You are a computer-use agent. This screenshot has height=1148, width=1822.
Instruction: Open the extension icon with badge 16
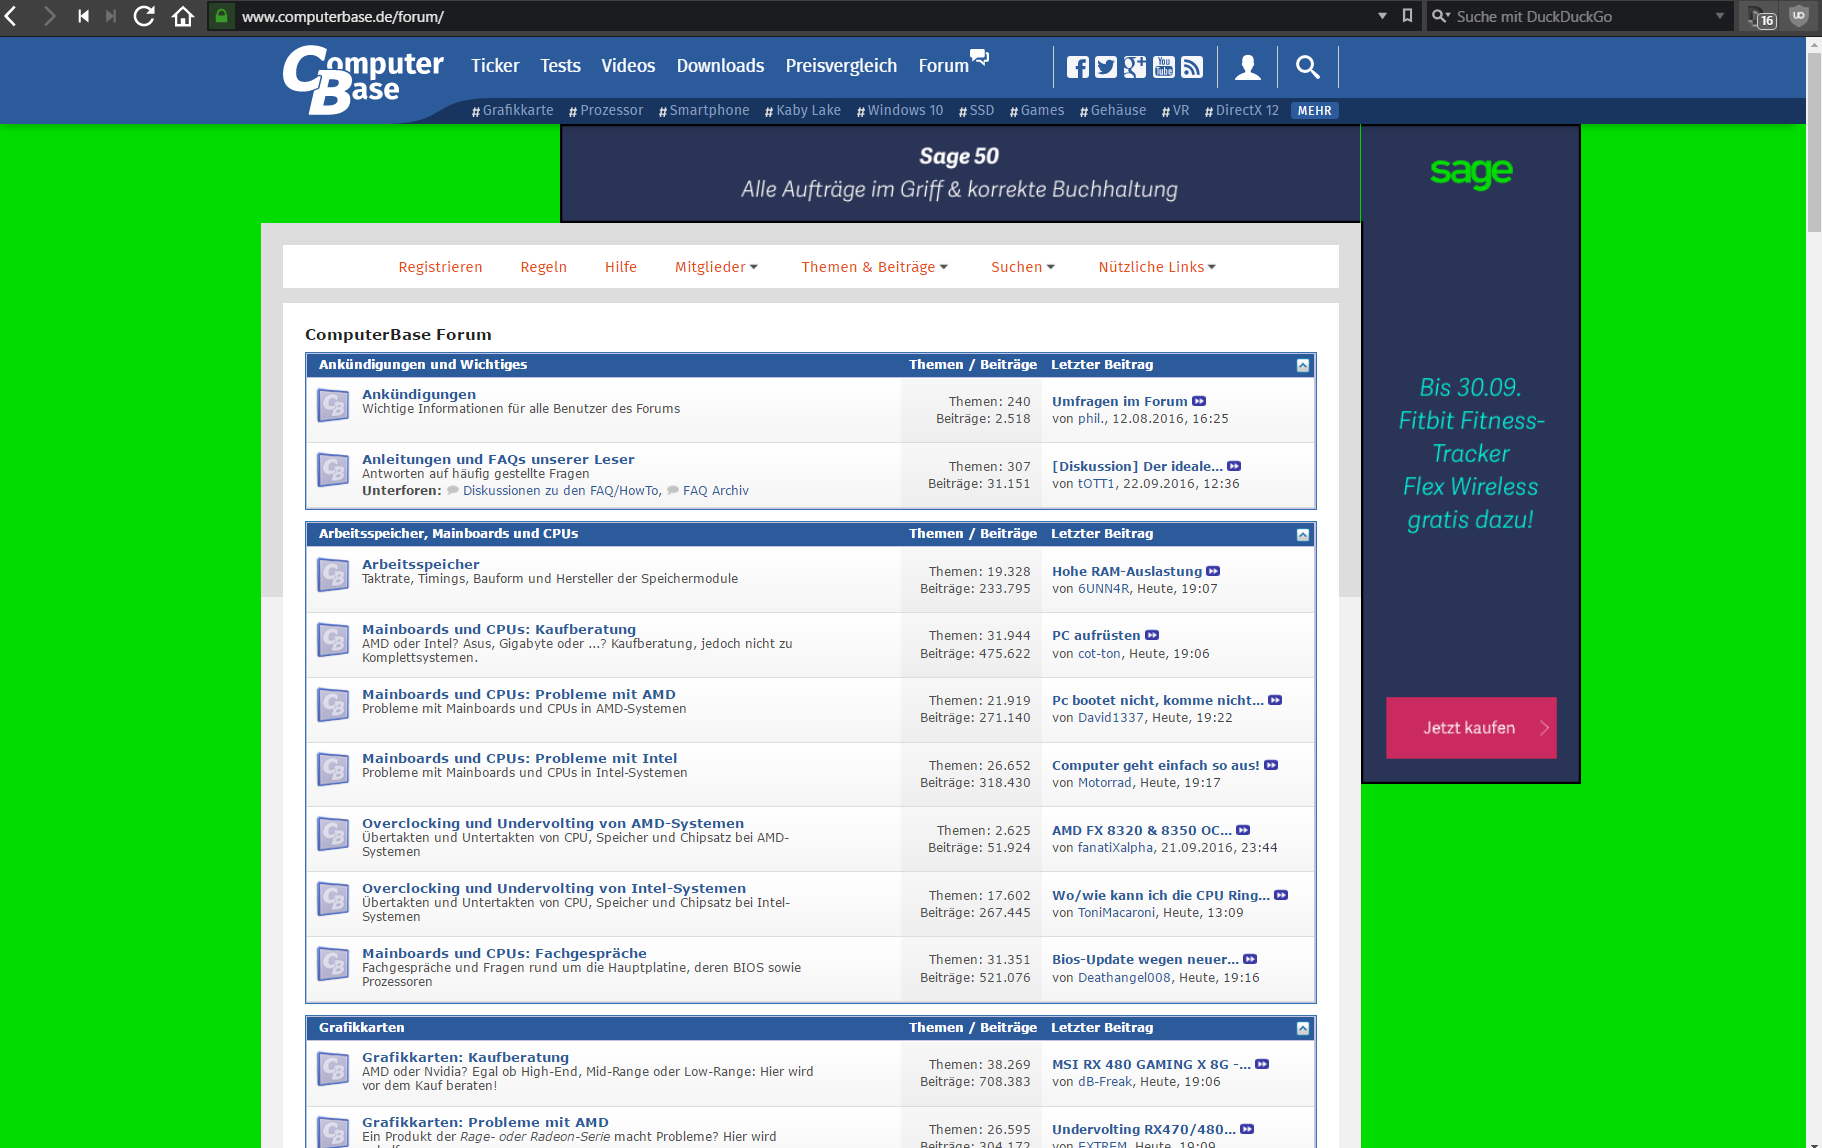[x=1761, y=17]
